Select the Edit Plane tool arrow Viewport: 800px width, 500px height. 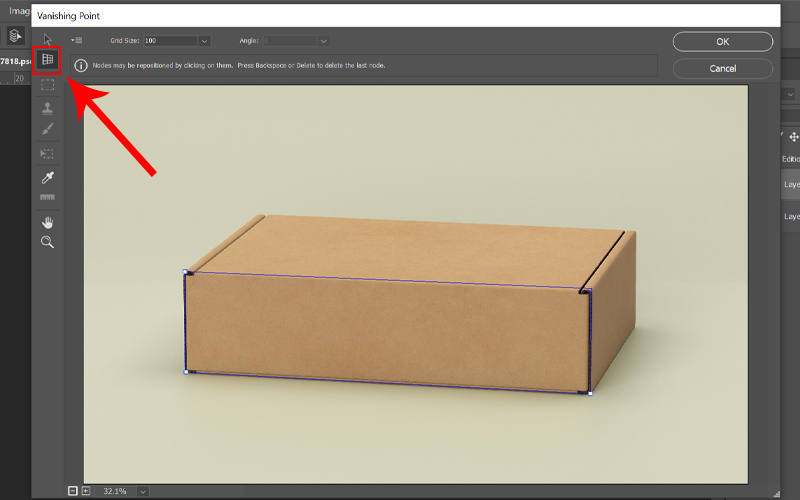[x=47, y=39]
